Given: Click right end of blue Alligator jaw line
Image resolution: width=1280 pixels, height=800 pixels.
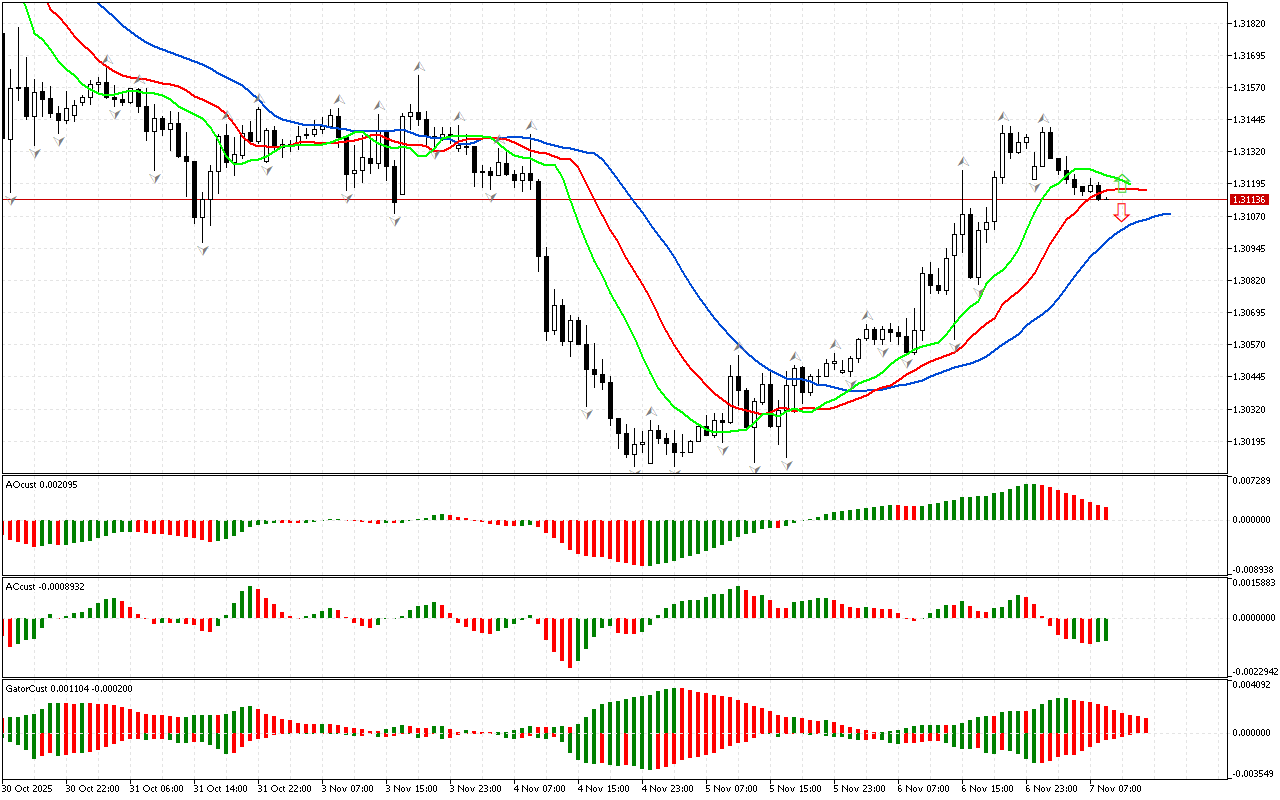Looking at the screenshot, I should click(1168, 214).
